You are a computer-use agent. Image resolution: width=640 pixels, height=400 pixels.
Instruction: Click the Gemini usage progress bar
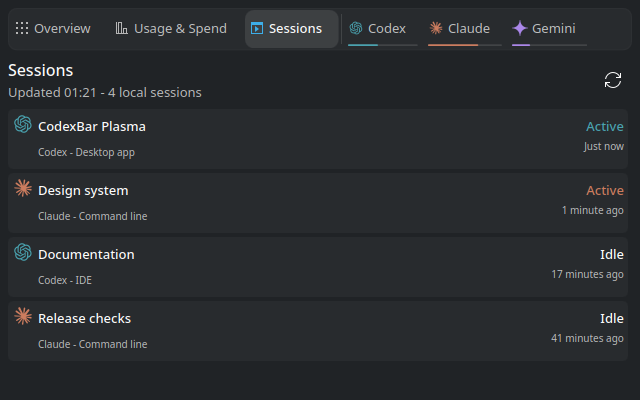(x=549, y=45)
